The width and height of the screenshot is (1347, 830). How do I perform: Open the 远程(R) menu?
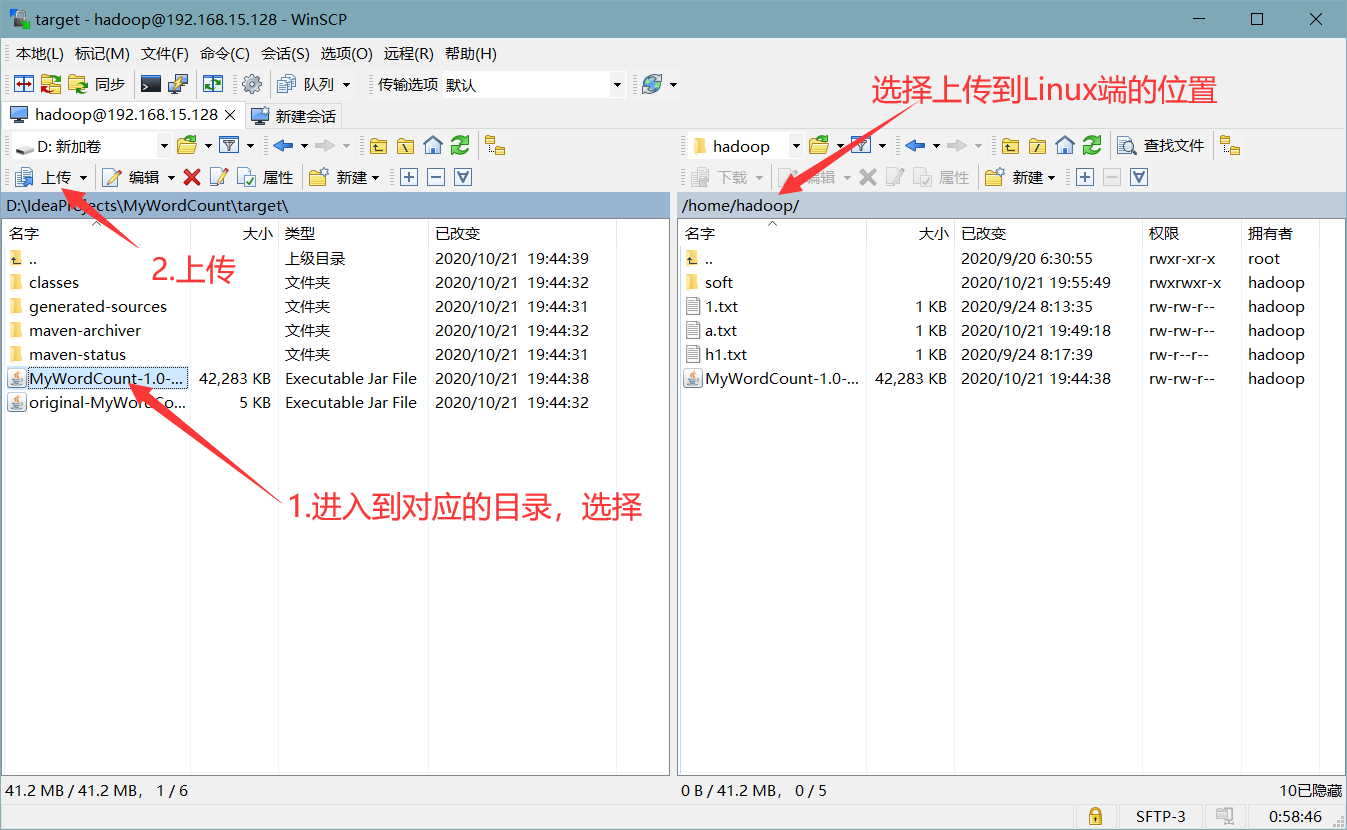coord(409,54)
